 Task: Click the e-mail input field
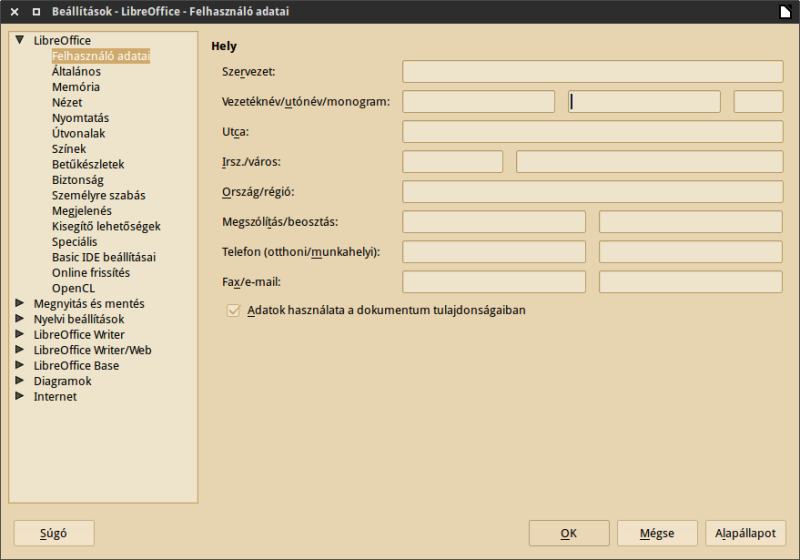690,282
